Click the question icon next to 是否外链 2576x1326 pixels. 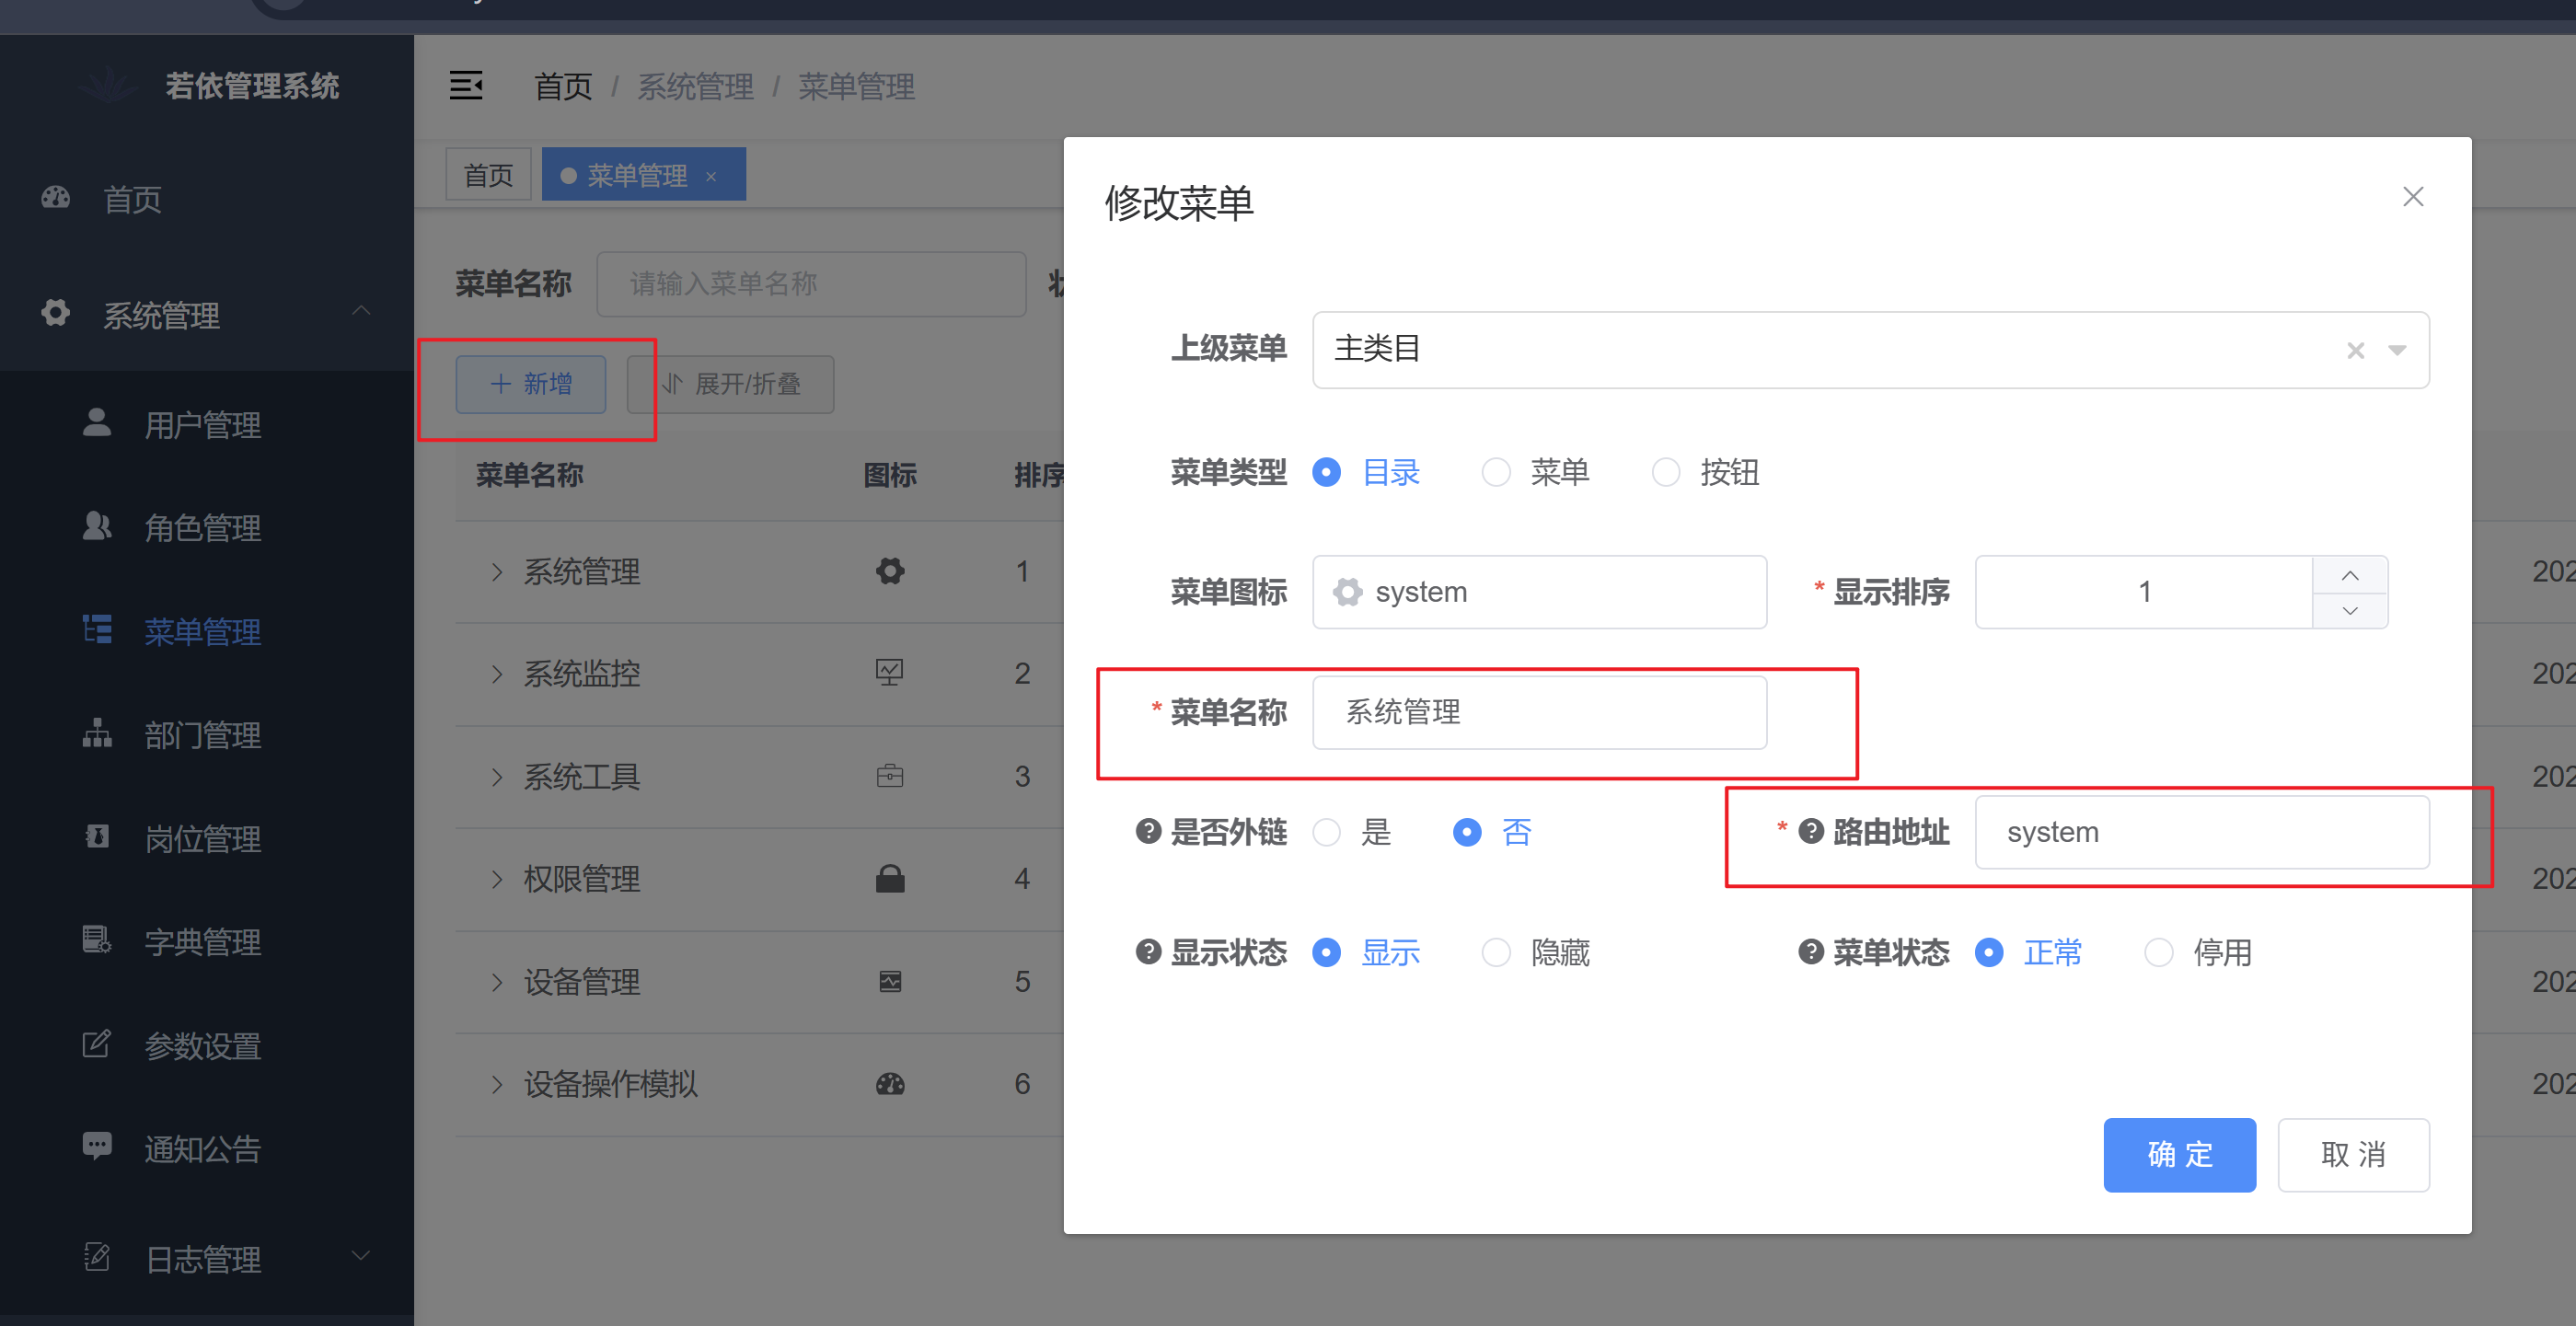pyautogui.click(x=1148, y=831)
